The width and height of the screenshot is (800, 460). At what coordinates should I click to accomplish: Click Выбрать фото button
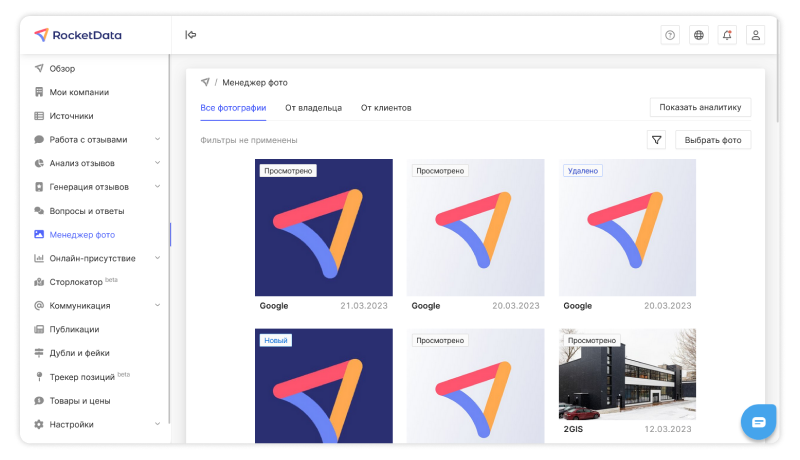(713, 140)
